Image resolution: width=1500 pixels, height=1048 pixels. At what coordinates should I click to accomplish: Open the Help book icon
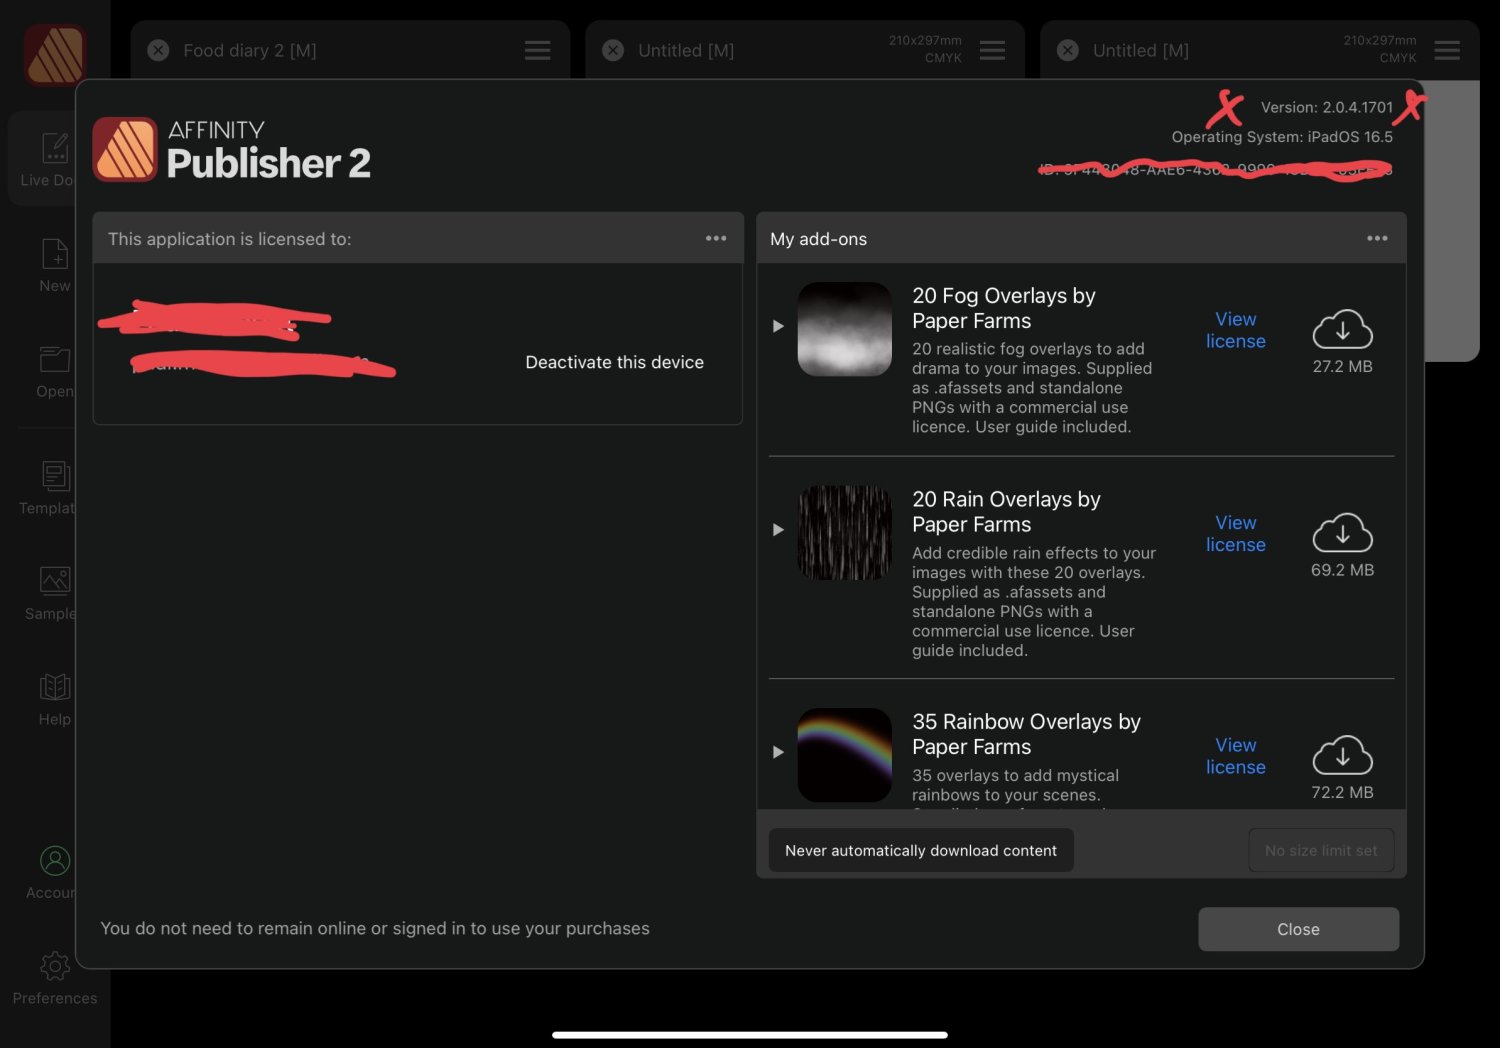tap(55, 687)
